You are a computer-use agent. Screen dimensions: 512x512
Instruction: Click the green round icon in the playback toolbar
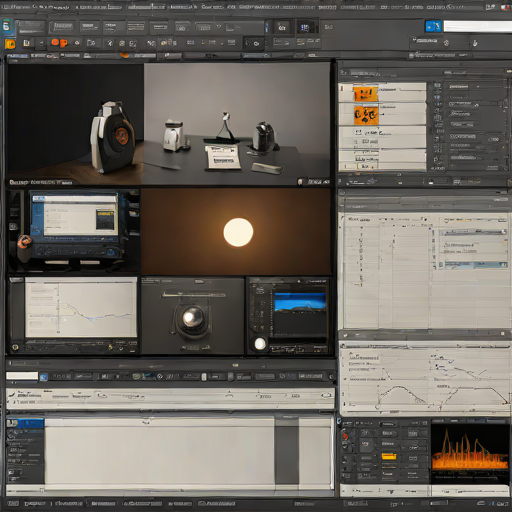(x=136, y=376)
